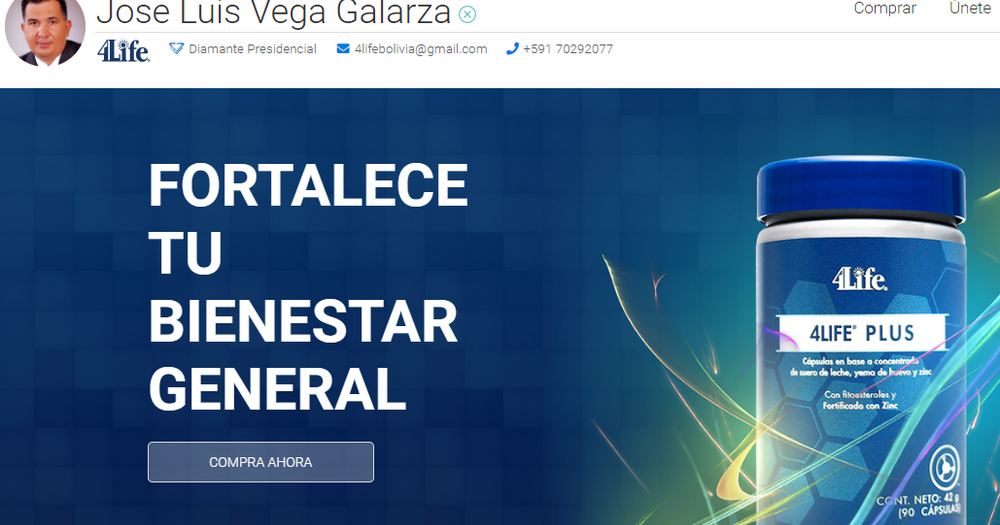
Task: Click the +591 70292077 phone number
Action: (x=568, y=49)
